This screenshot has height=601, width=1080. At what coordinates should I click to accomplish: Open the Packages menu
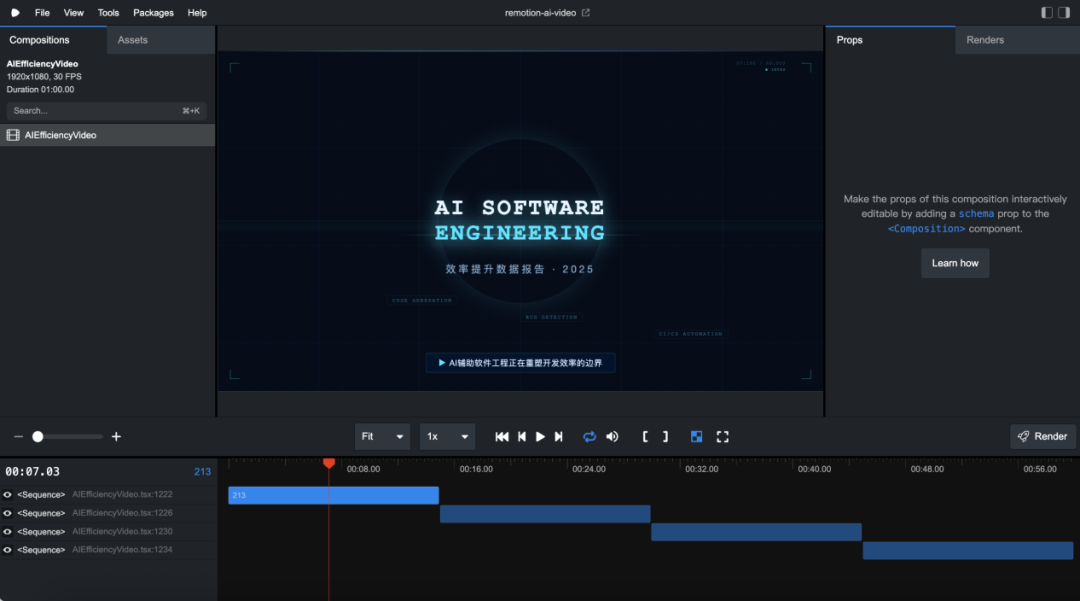coord(153,13)
